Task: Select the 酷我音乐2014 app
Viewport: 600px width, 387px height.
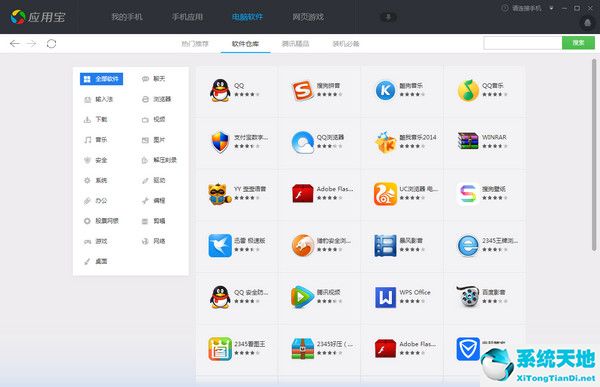Action: click(x=402, y=142)
